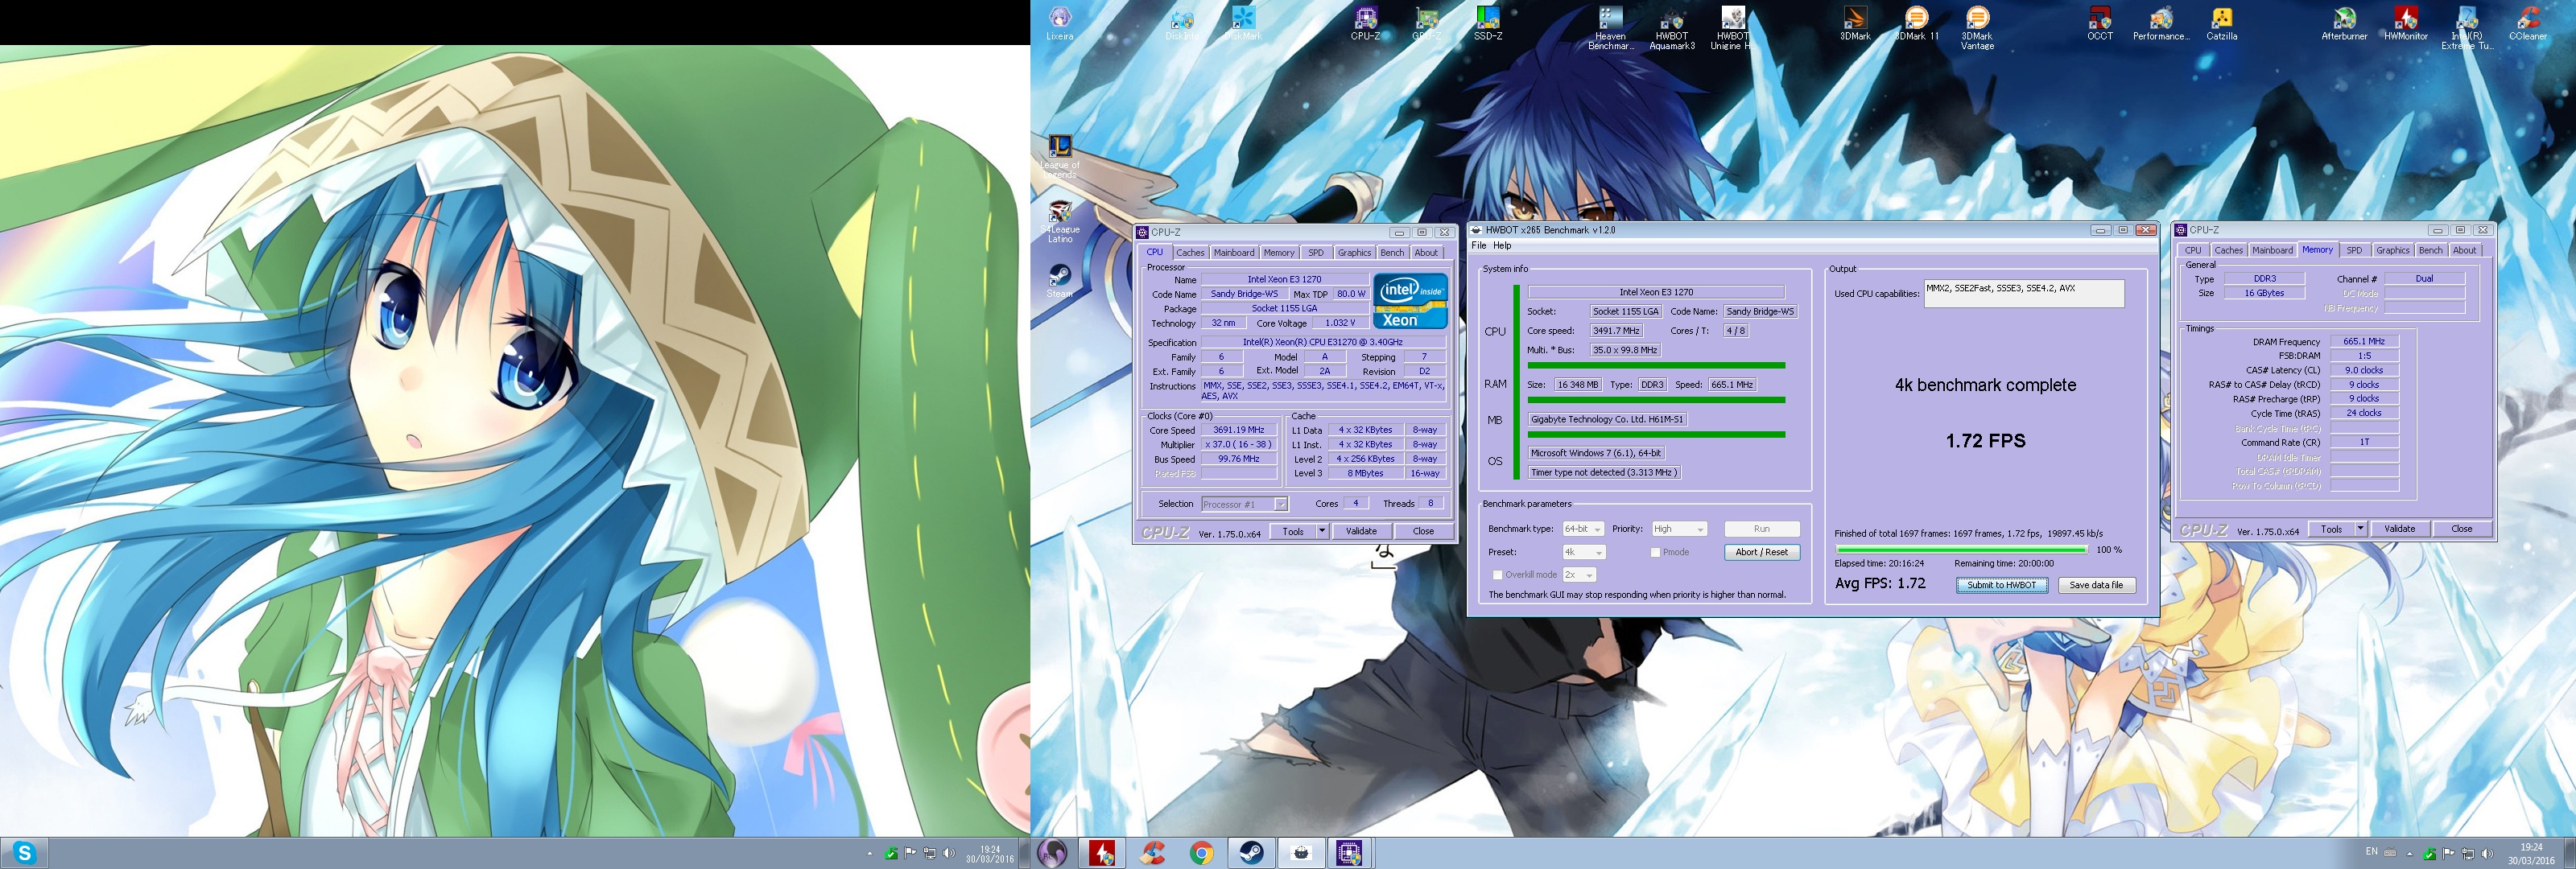Screen dimensions: 2576x869
Task: Launch the Steam desktop shortcut
Action: coord(1060,281)
